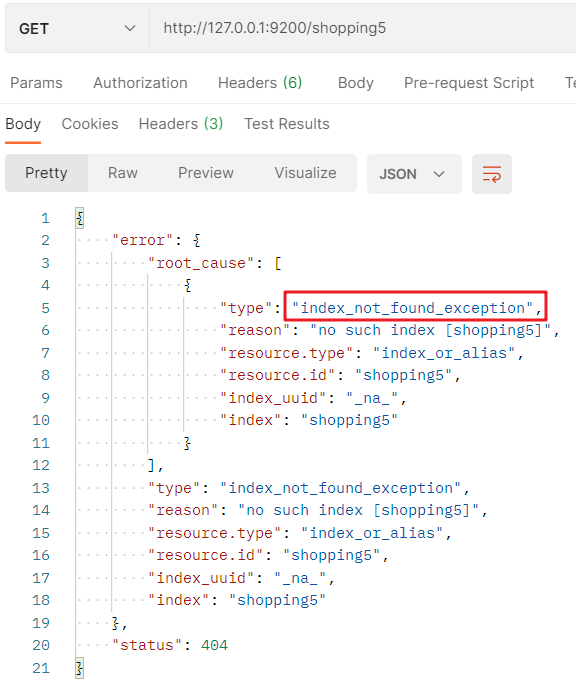The width and height of the screenshot is (576, 689).
Task: Open the response Cookies tab
Action: 90,124
